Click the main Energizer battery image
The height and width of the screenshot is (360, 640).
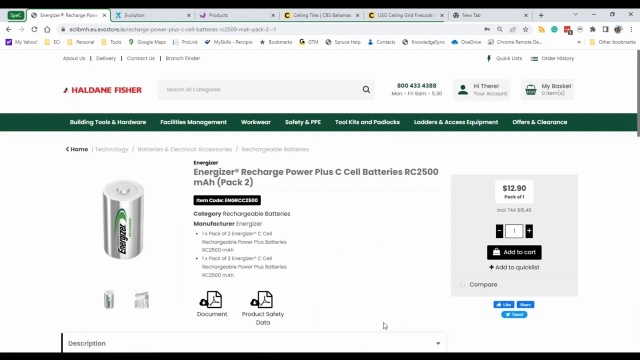point(123,220)
